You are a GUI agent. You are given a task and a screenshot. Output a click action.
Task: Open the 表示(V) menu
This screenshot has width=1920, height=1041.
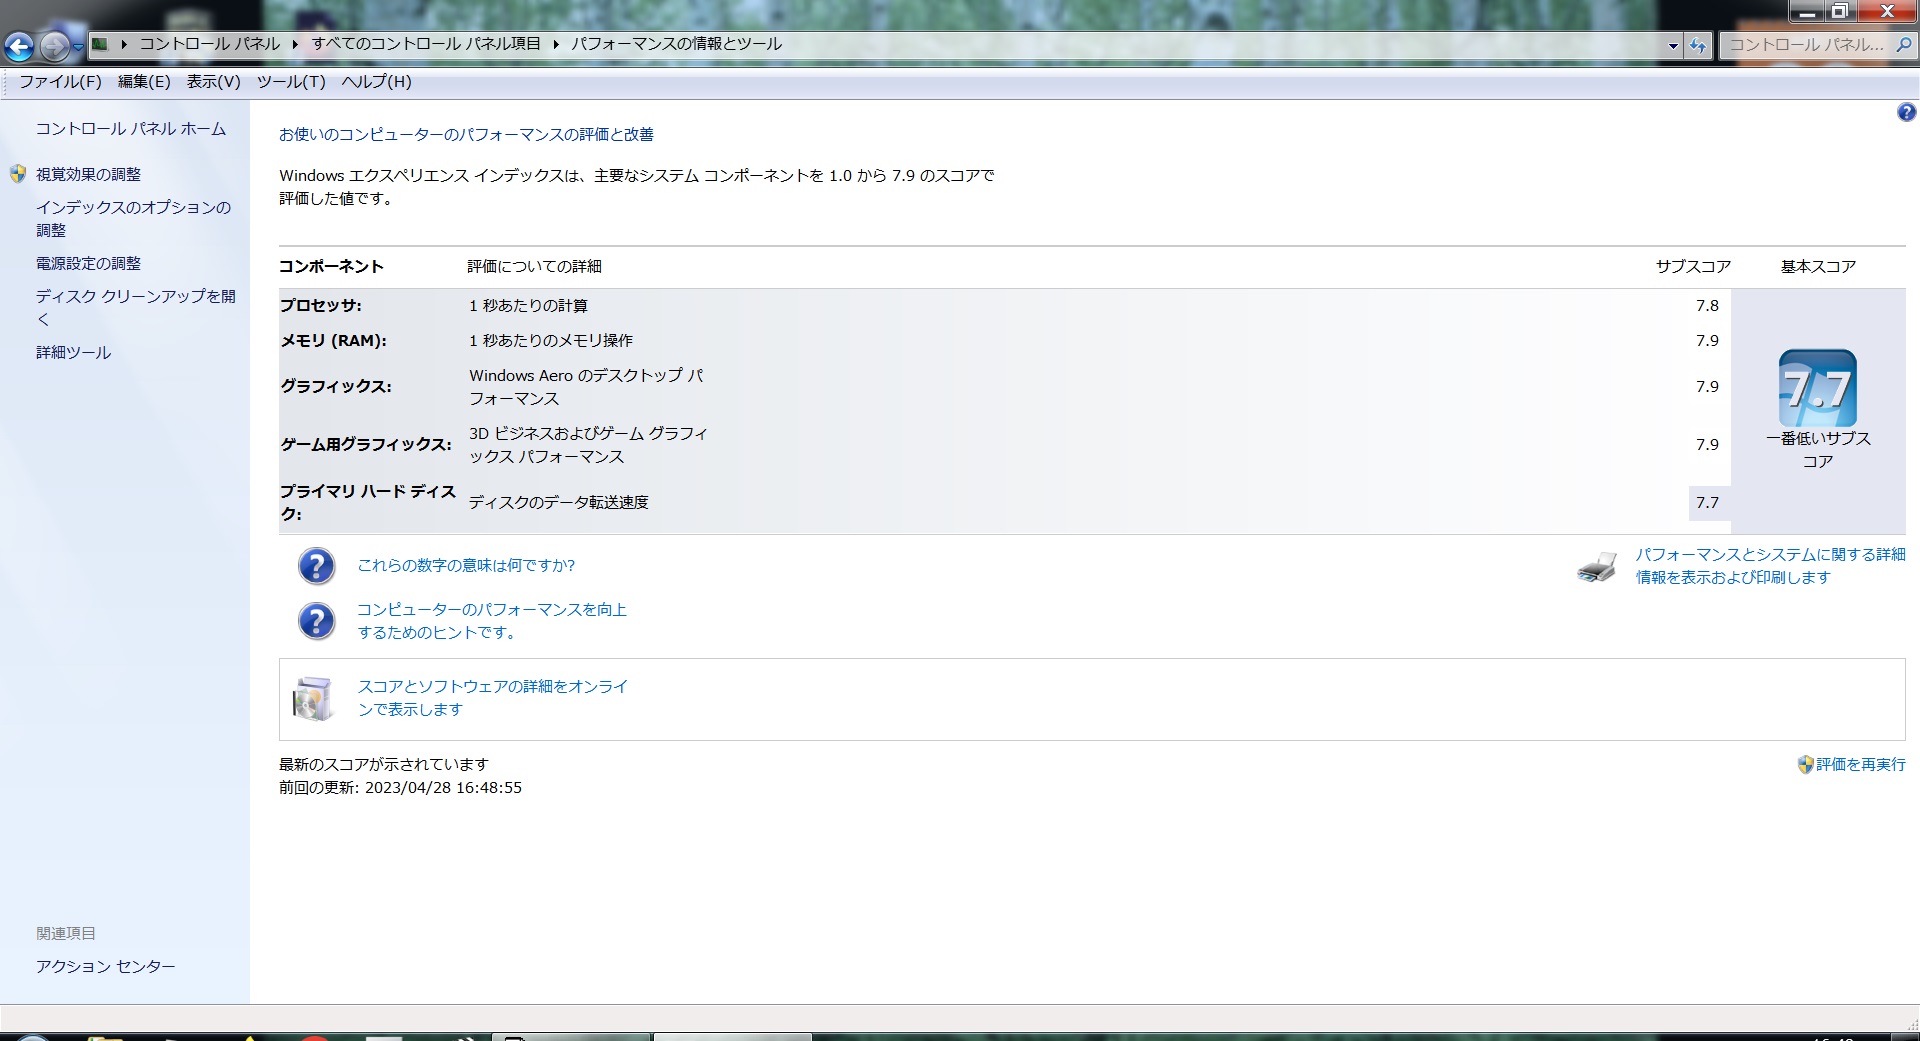tap(213, 82)
